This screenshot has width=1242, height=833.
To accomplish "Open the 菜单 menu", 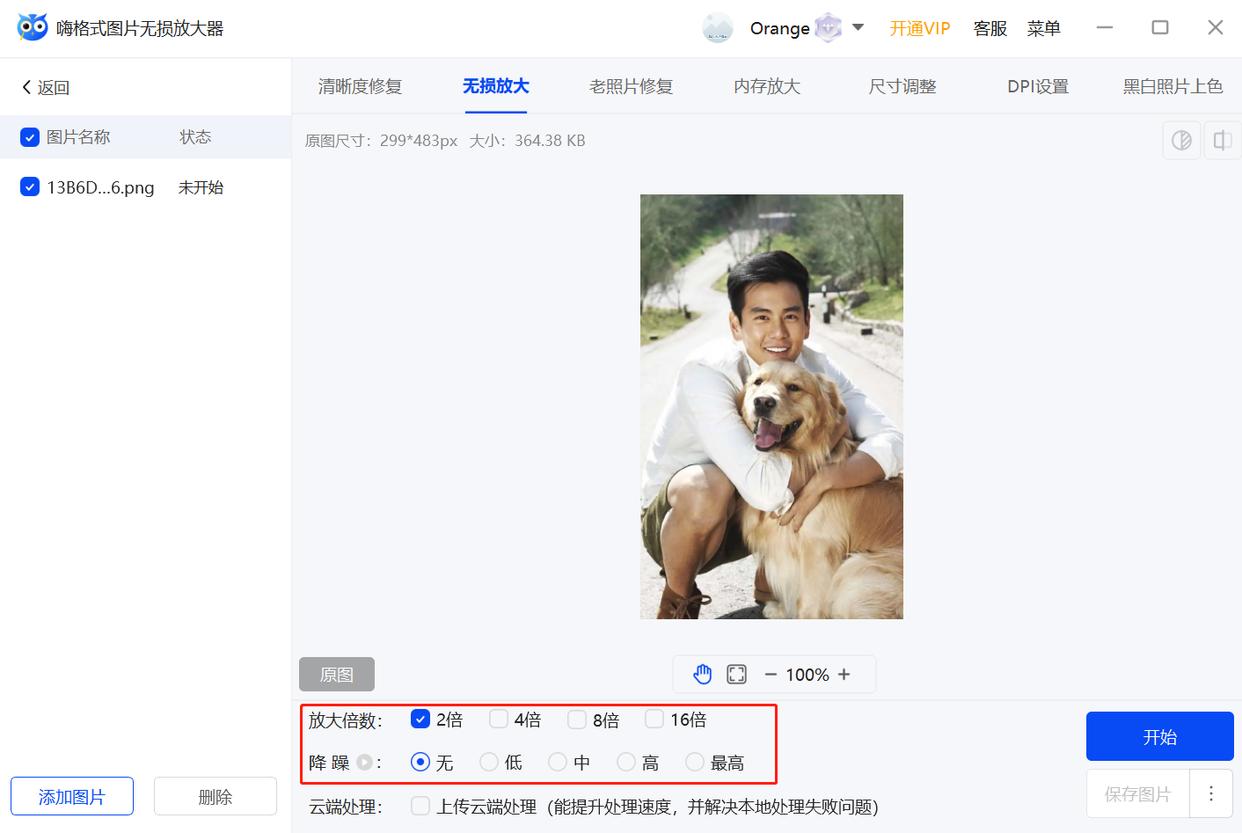I will click(x=1043, y=28).
